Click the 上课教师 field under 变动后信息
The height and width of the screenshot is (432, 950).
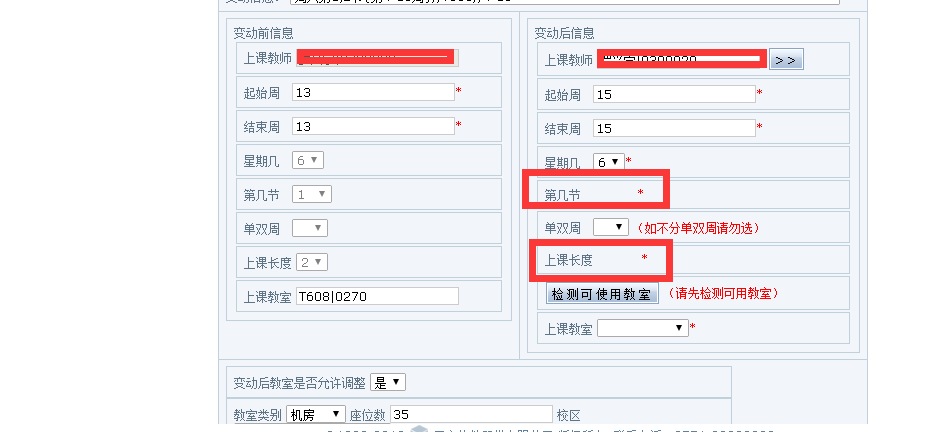pos(681,60)
